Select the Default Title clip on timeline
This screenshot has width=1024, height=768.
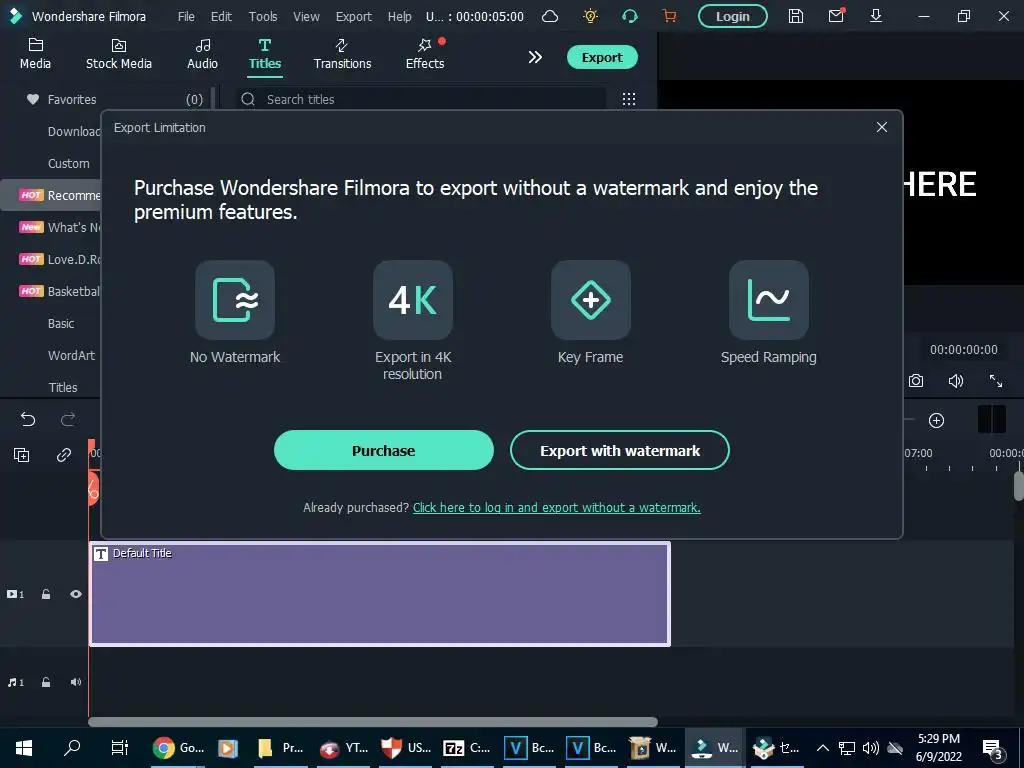point(379,594)
